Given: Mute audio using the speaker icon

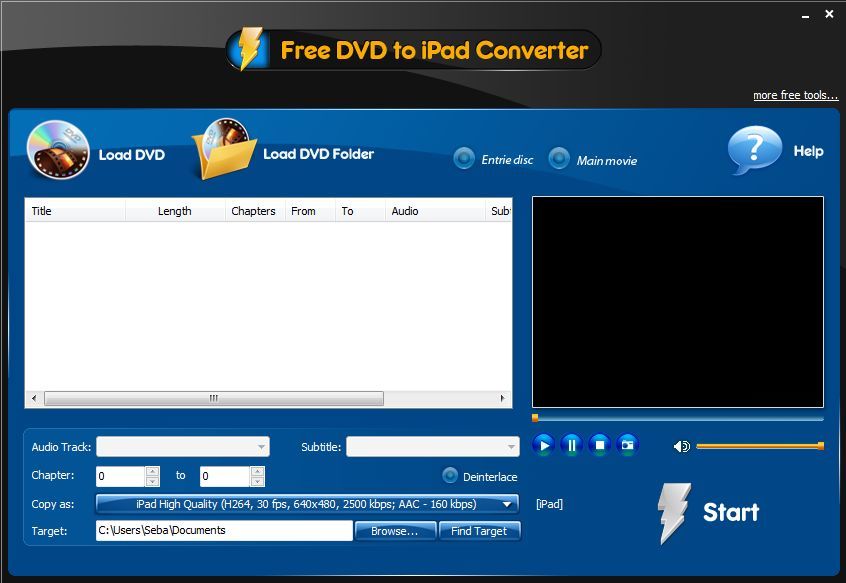Looking at the screenshot, I should click(682, 446).
